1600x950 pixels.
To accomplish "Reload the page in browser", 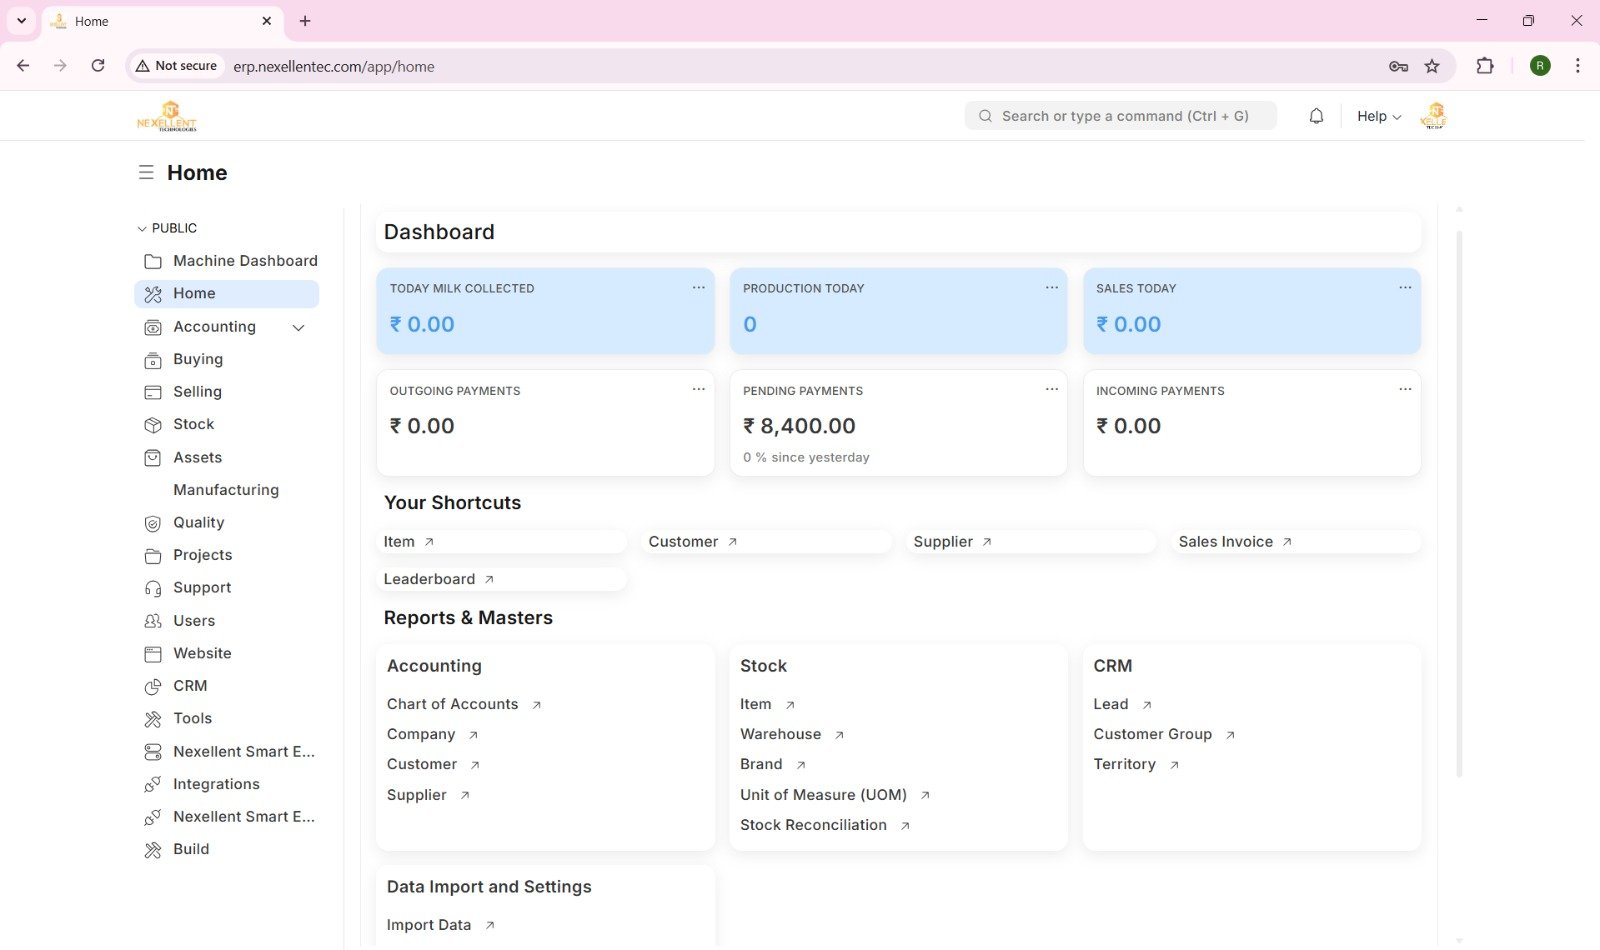I will click(98, 66).
